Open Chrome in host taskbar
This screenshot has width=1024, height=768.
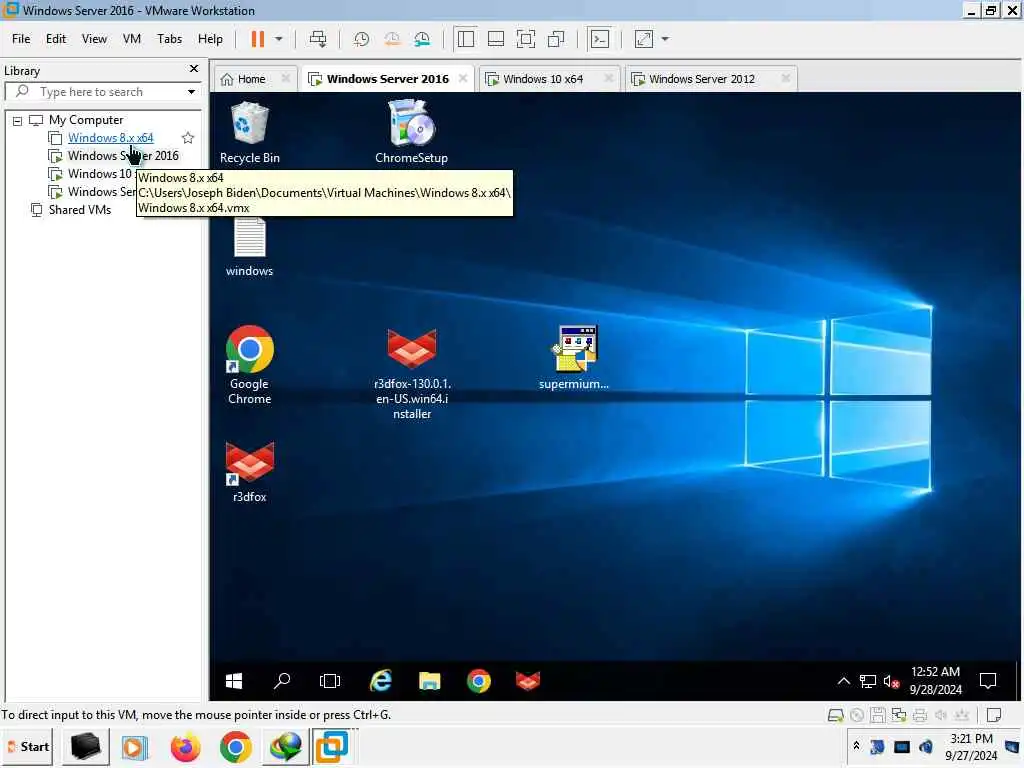tap(236, 747)
